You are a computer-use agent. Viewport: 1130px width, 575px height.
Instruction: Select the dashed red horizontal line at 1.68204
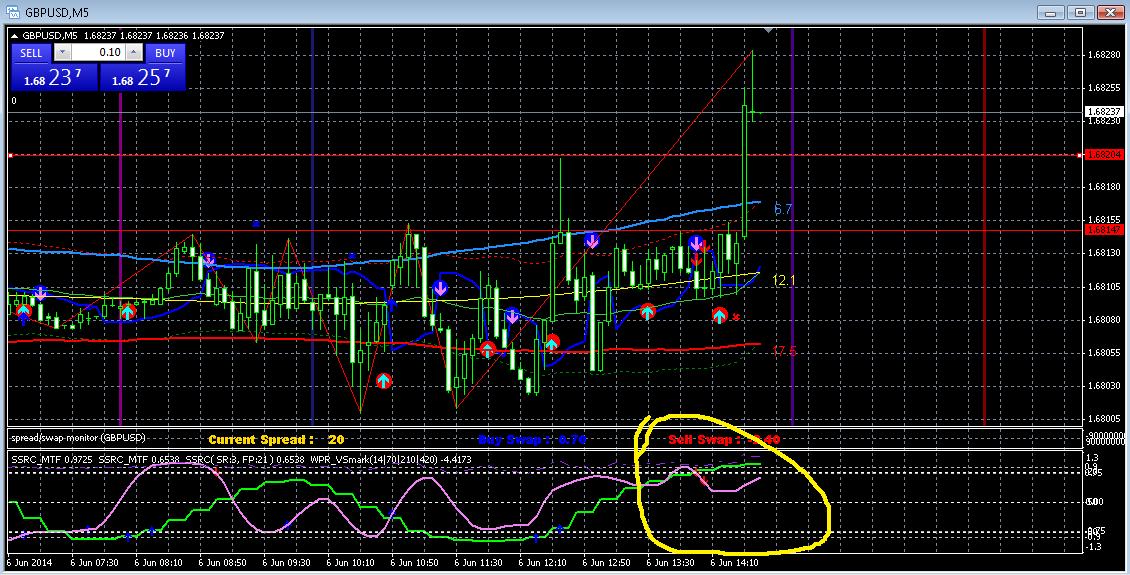click(544, 155)
